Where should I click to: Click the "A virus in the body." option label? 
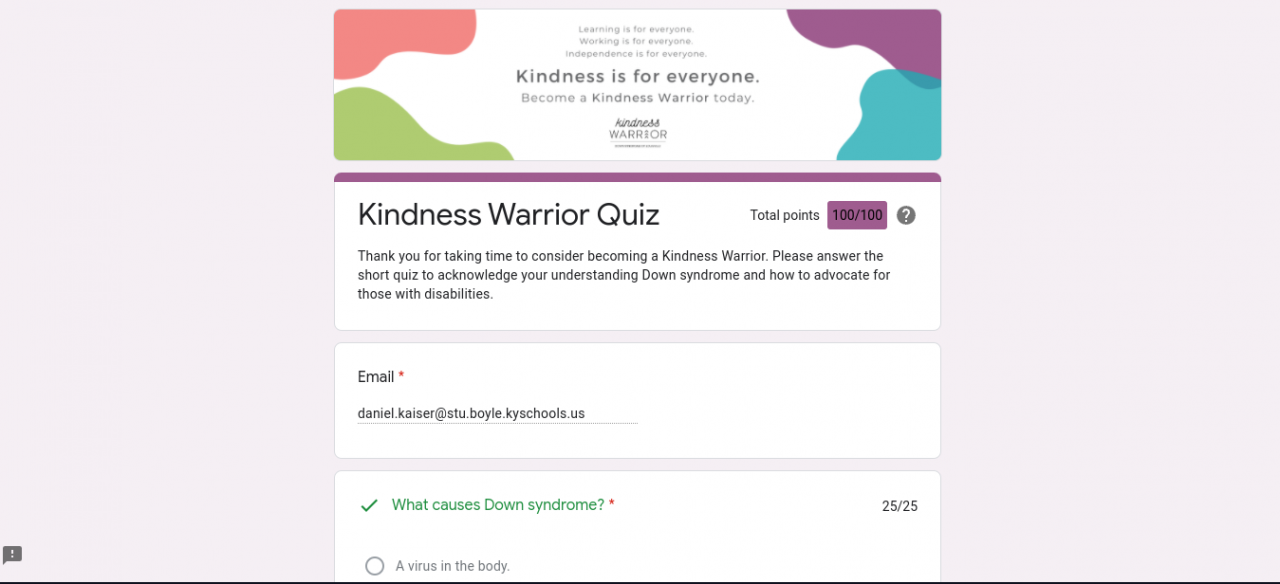click(x=453, y=566)
